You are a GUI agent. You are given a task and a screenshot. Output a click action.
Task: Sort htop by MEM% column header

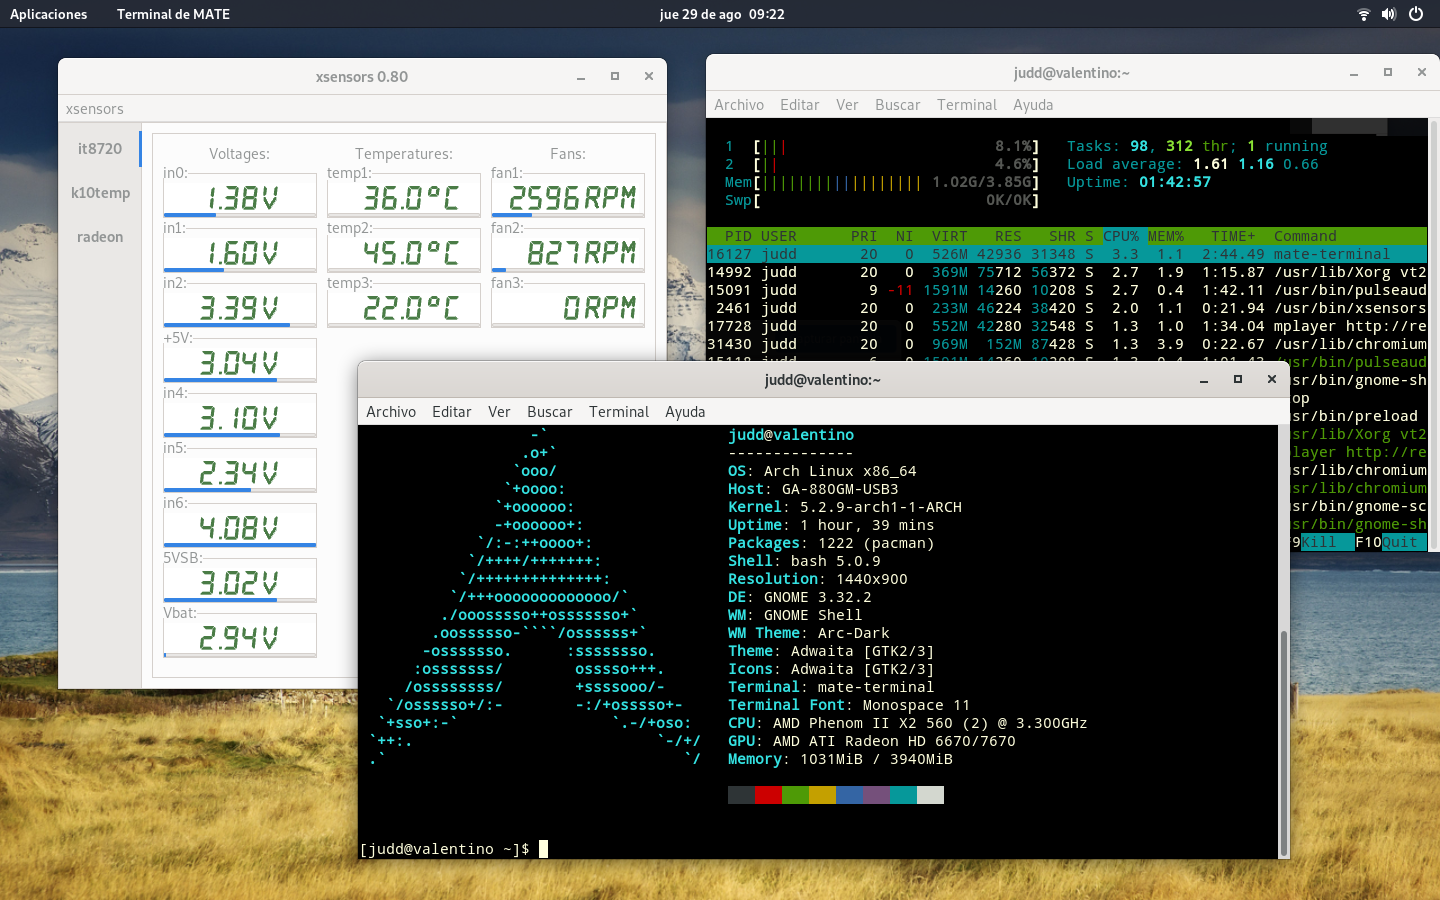1166,236
